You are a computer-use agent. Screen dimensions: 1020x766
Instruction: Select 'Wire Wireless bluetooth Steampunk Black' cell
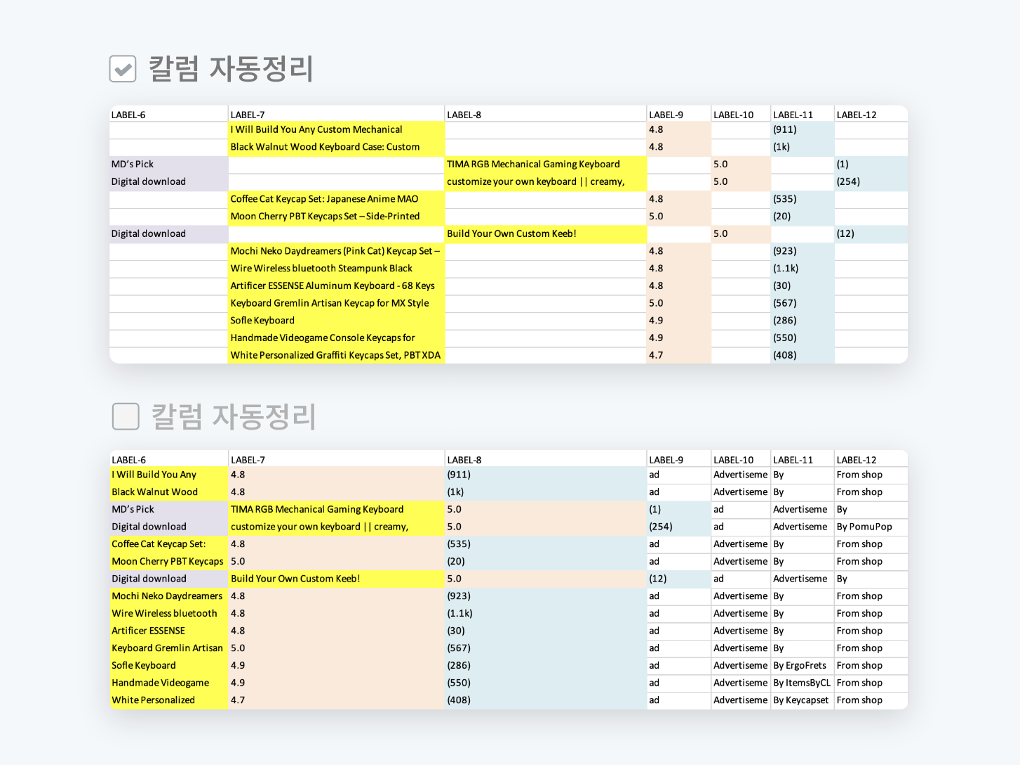[336, 269]
